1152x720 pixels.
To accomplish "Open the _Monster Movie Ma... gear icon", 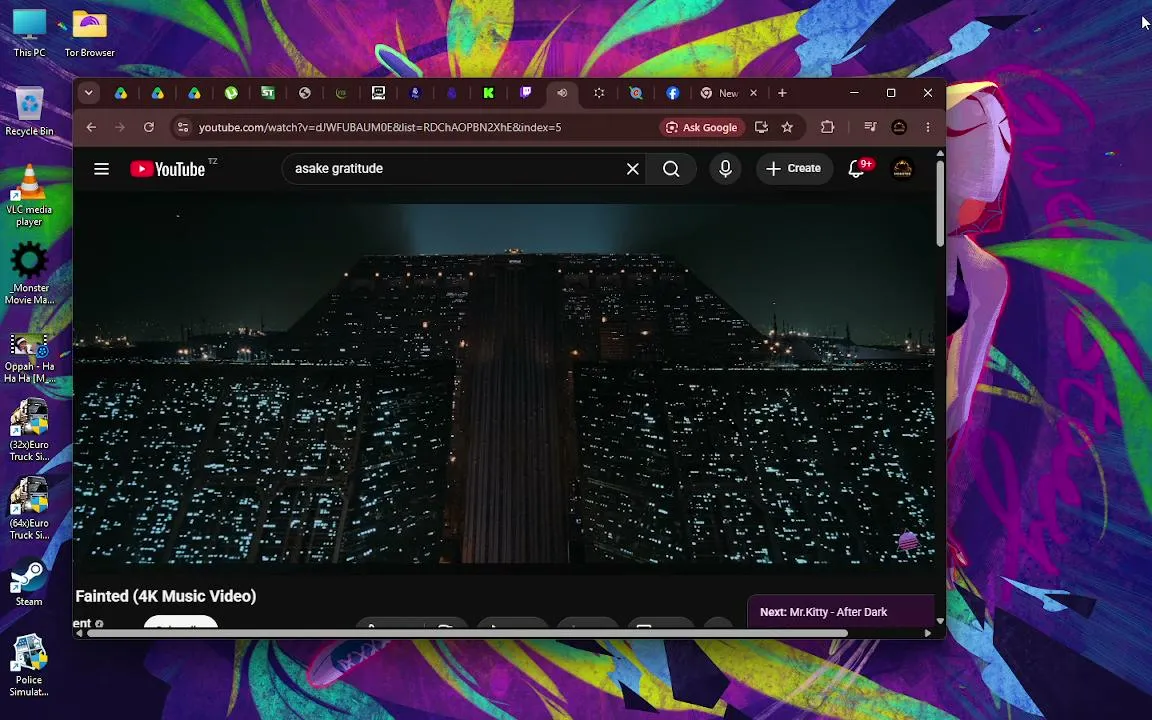I will click(29, 273).
